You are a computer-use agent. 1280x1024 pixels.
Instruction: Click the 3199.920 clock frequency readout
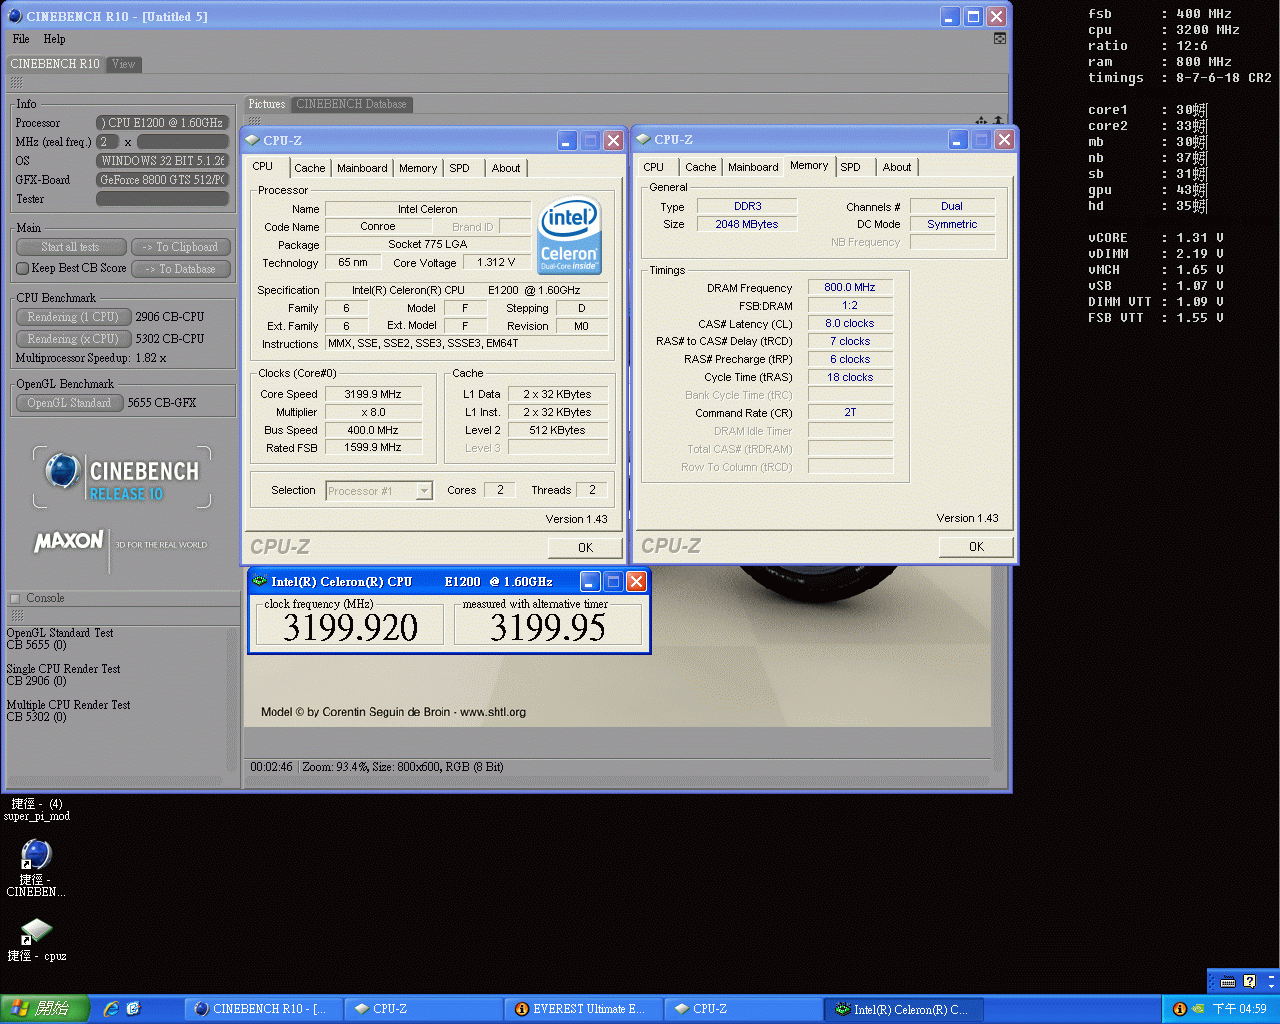coord(350,627)
